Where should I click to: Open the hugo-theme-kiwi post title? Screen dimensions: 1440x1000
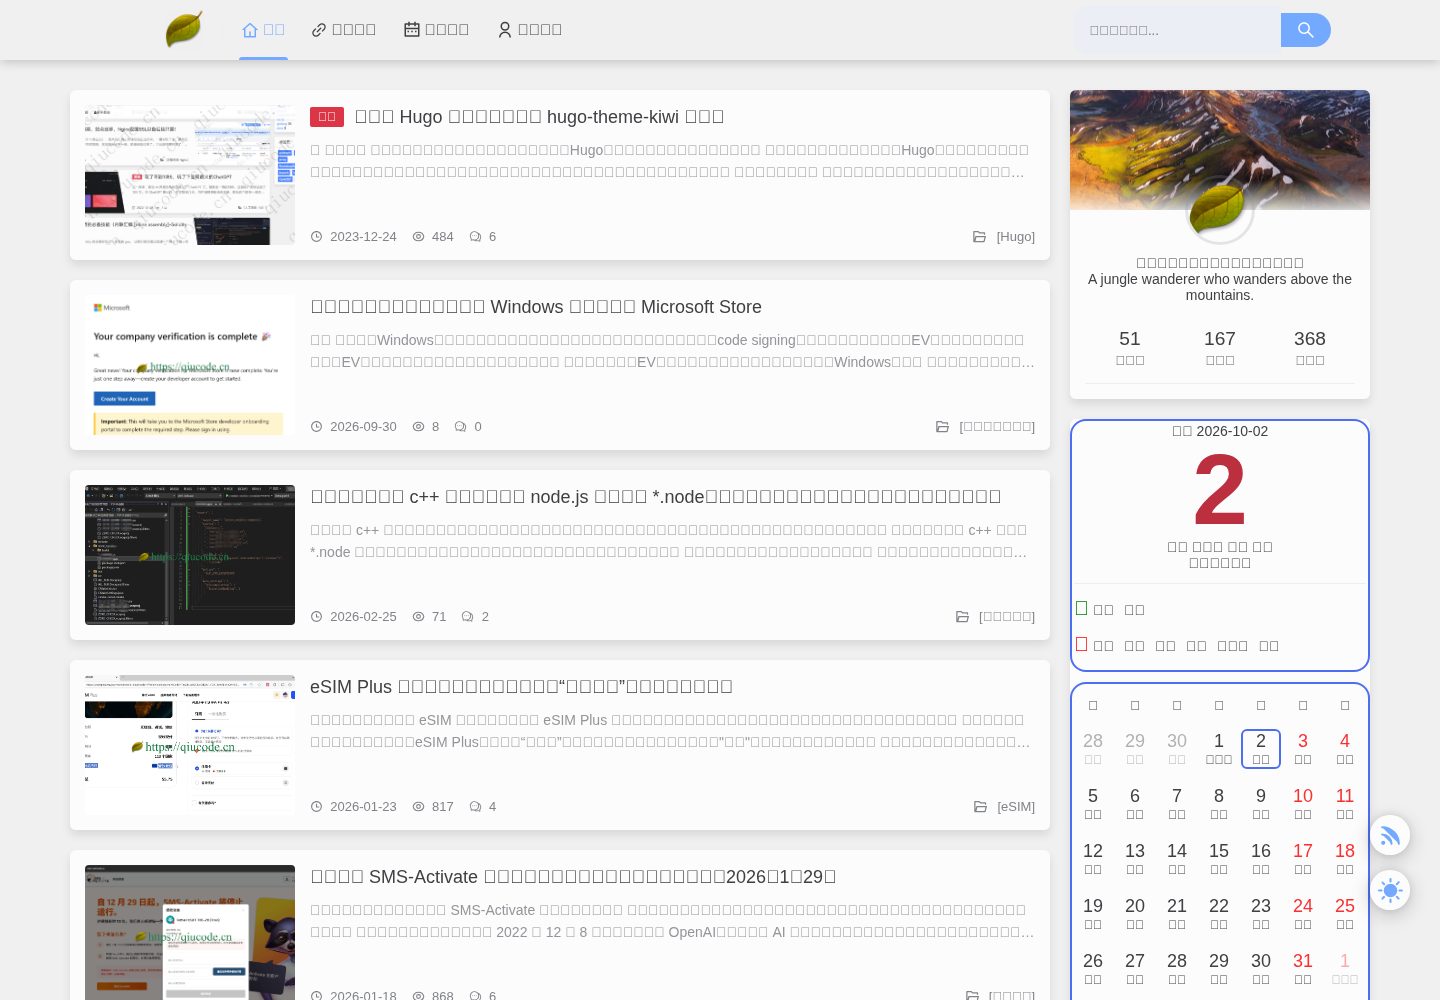click(x=539, y=117)
